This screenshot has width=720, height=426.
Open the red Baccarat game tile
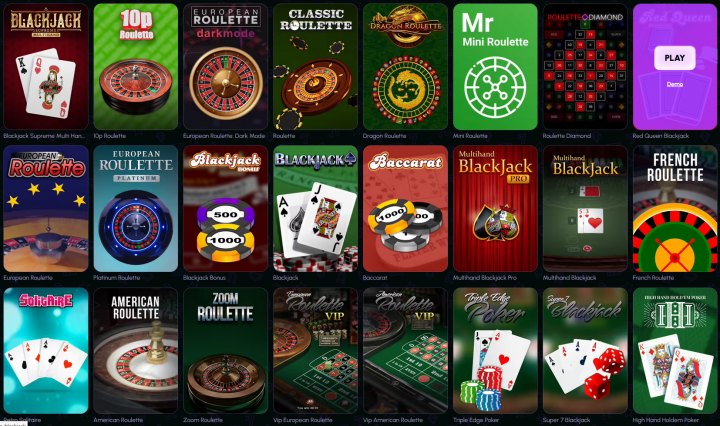405,208
